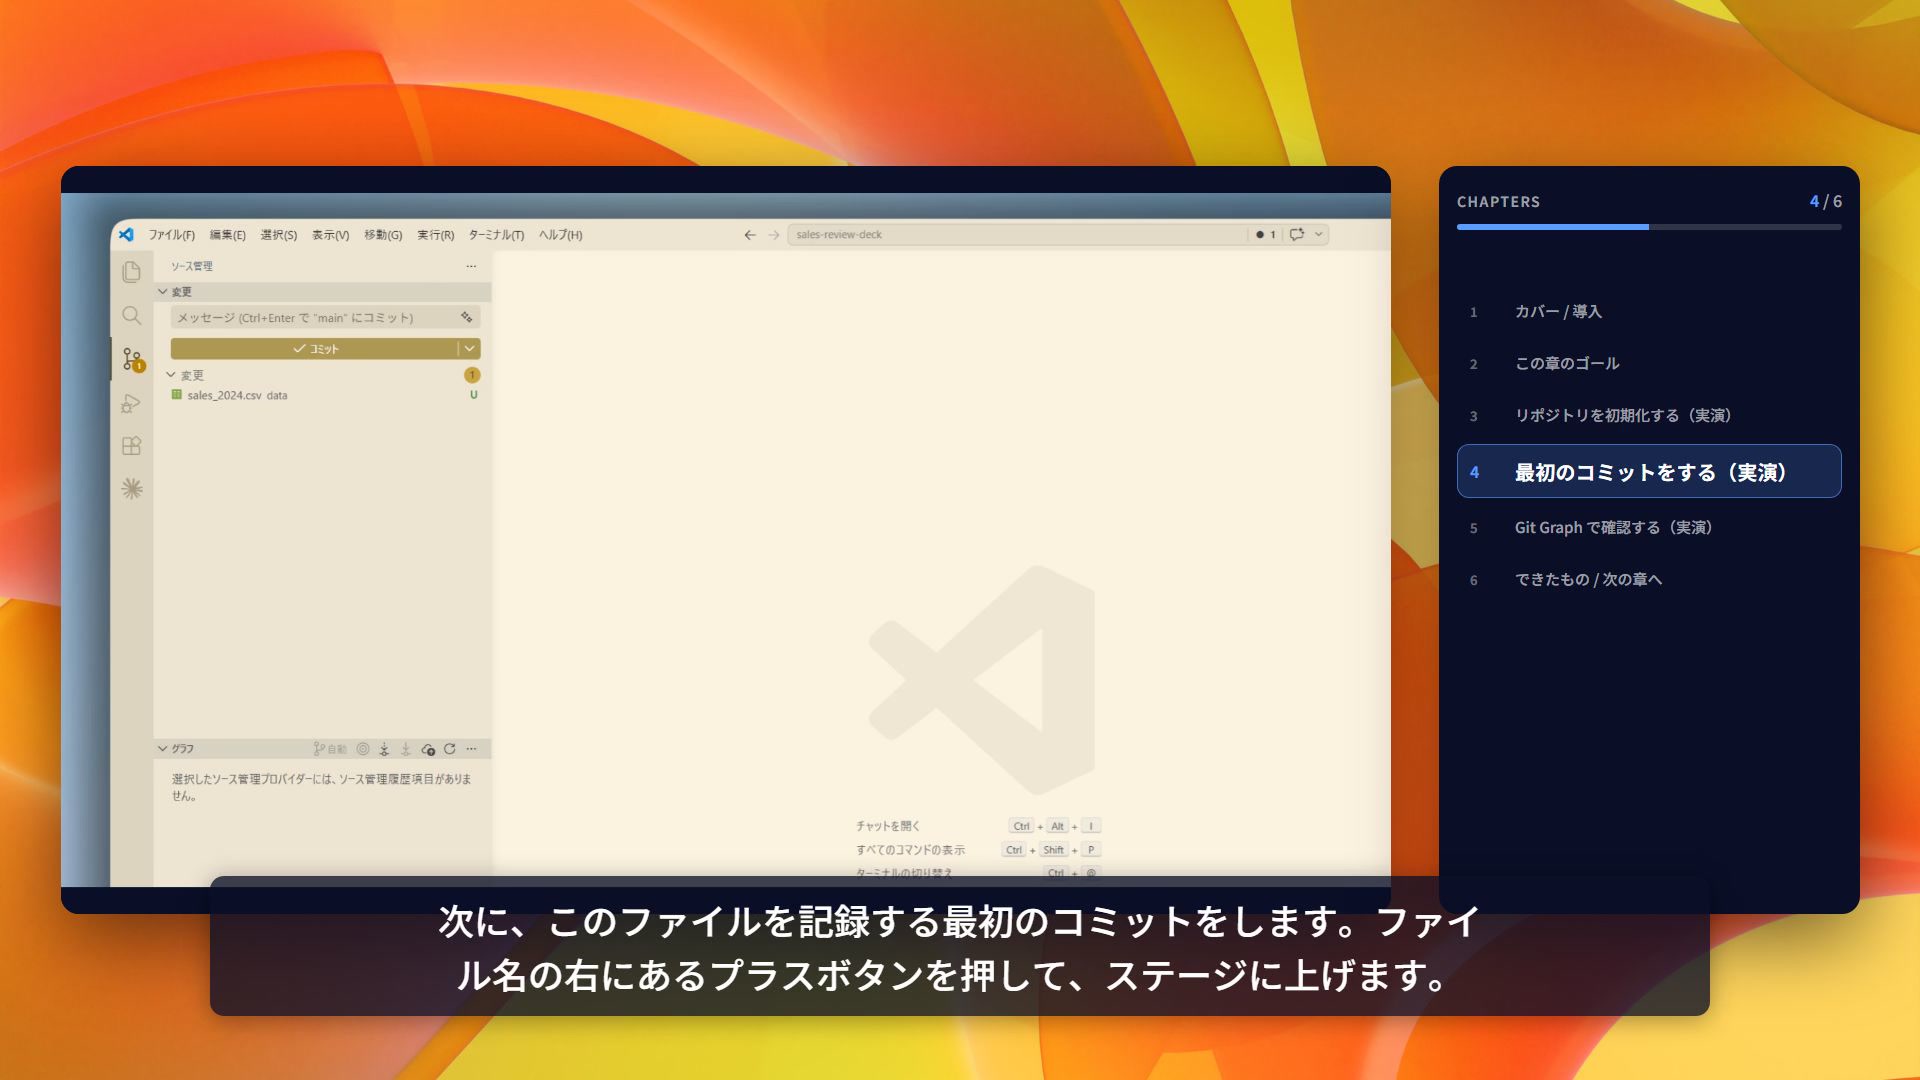
Task: Open the Search icon in the activity bar
Action: click(x=131, y=316)
